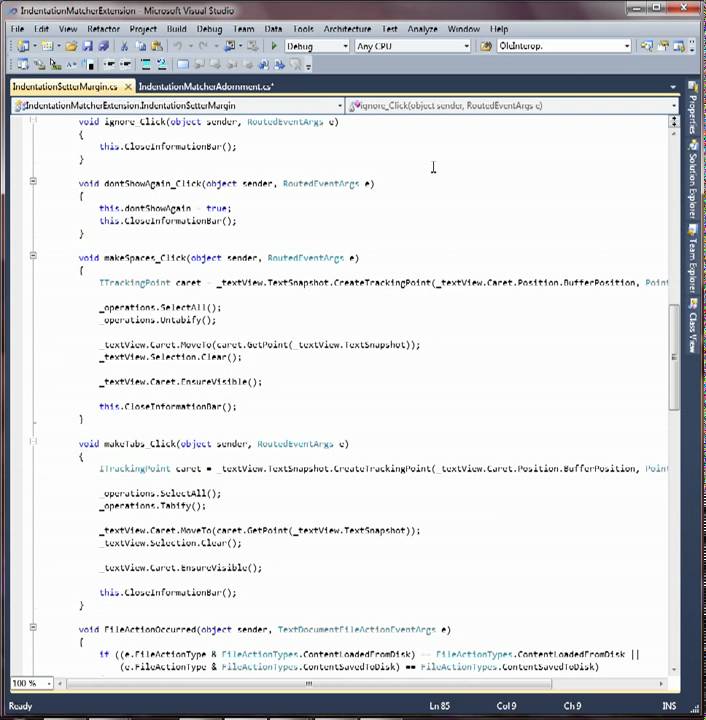Click the INS indicator in the status bar

669,706
